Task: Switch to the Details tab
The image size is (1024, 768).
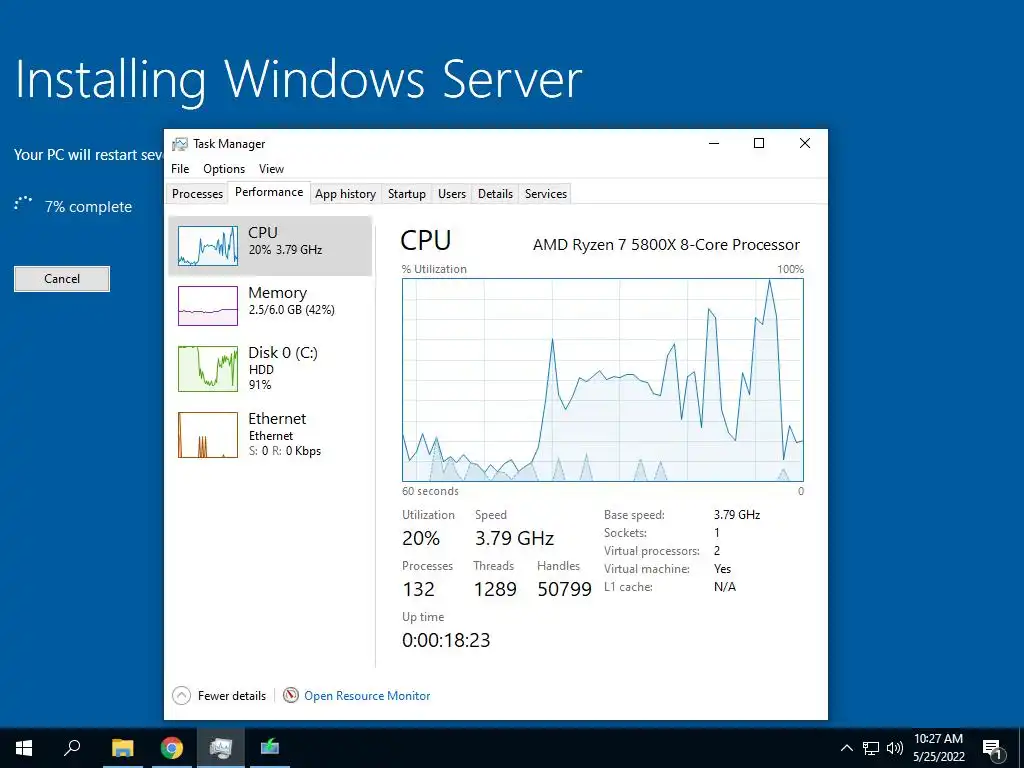Action: 495,194
